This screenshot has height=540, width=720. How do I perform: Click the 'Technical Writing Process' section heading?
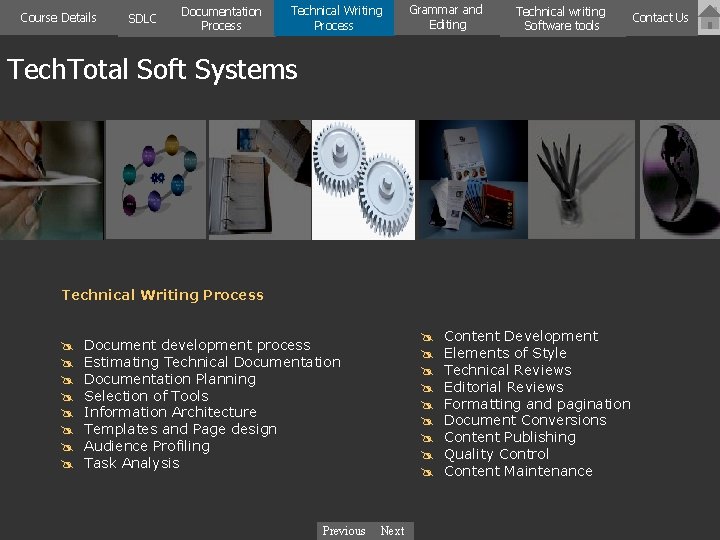tap(163, 295)
